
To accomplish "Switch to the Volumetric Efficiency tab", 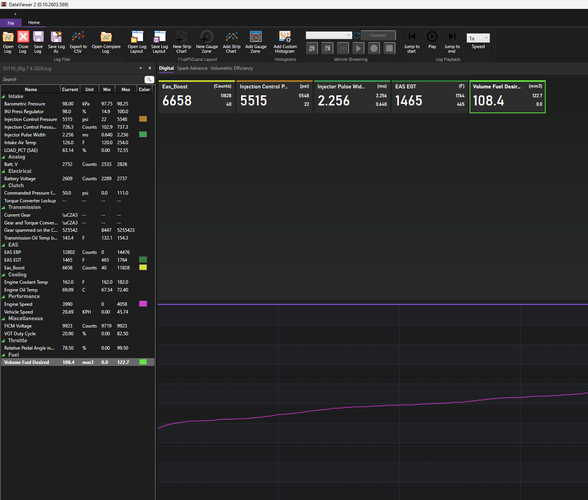I will click(x=232, y=68).
